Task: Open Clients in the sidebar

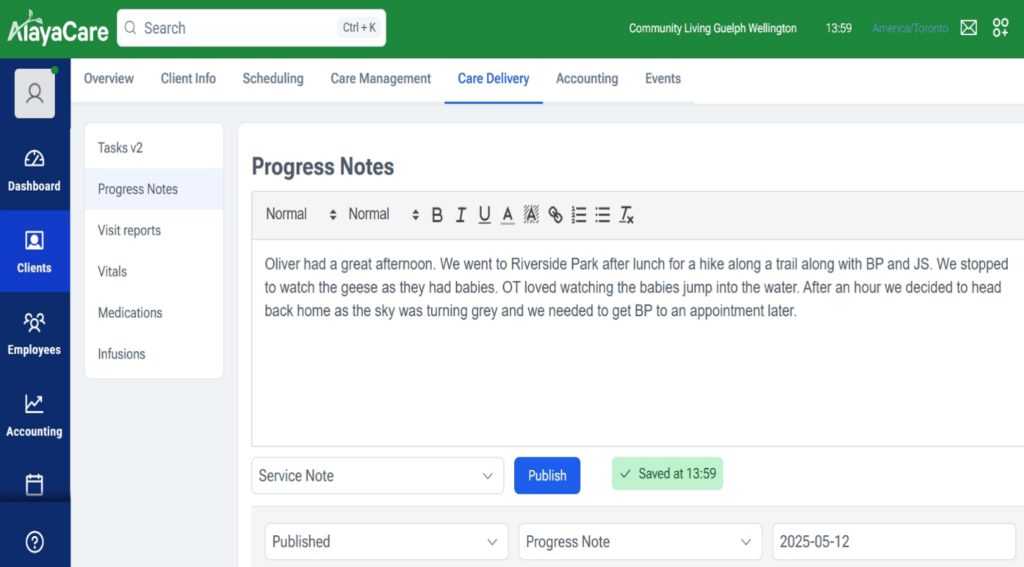Action: 34,251
